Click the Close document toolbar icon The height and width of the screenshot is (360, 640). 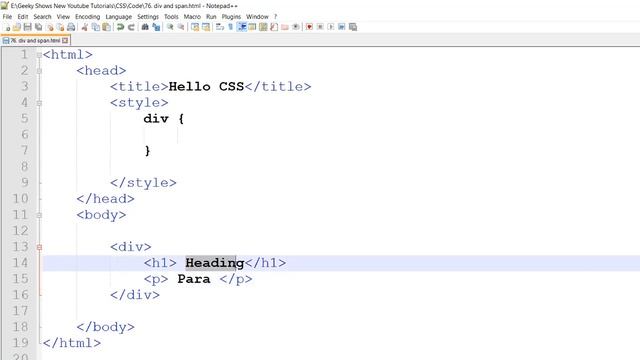coord(49,27)
